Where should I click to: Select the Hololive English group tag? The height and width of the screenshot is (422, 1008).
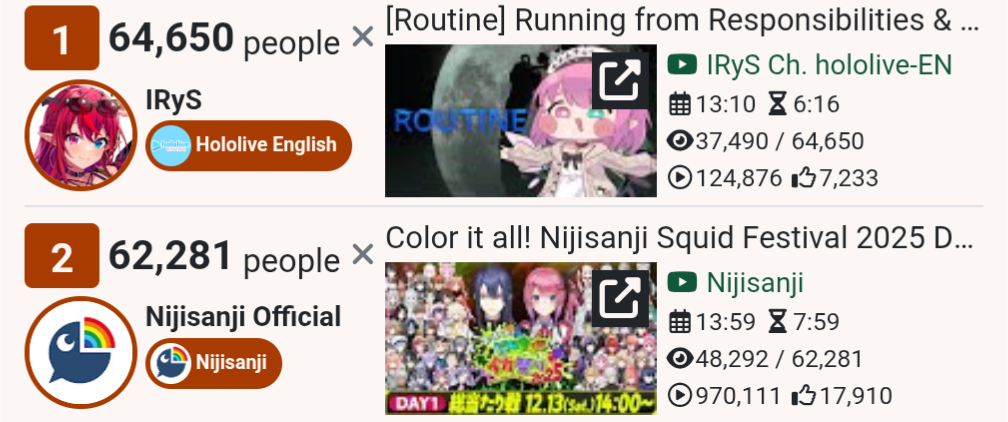[x=249, y=145]
